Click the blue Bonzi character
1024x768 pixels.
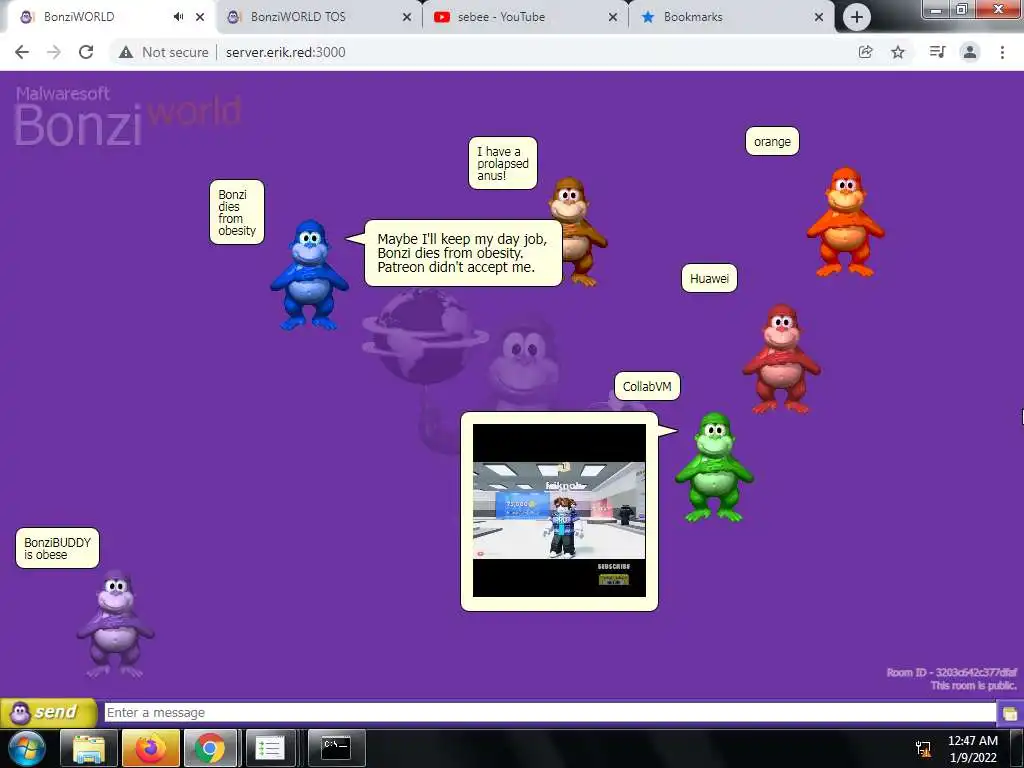pyautogui.click(x=310, y=274)
